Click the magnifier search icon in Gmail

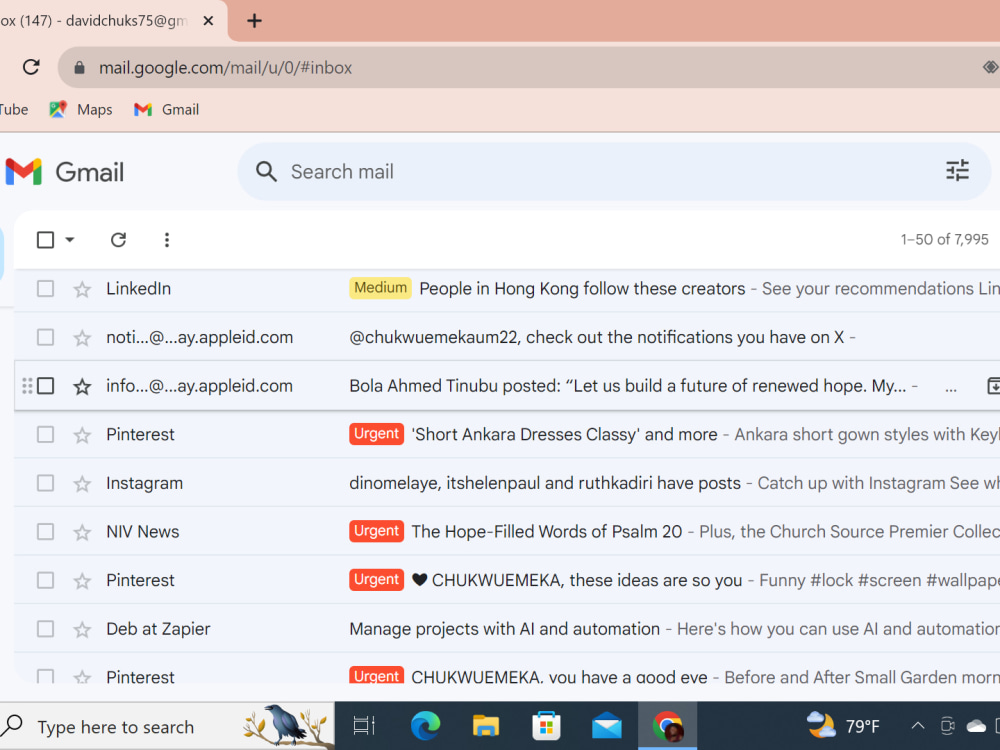pyautogui.click(x=266, y=172)
